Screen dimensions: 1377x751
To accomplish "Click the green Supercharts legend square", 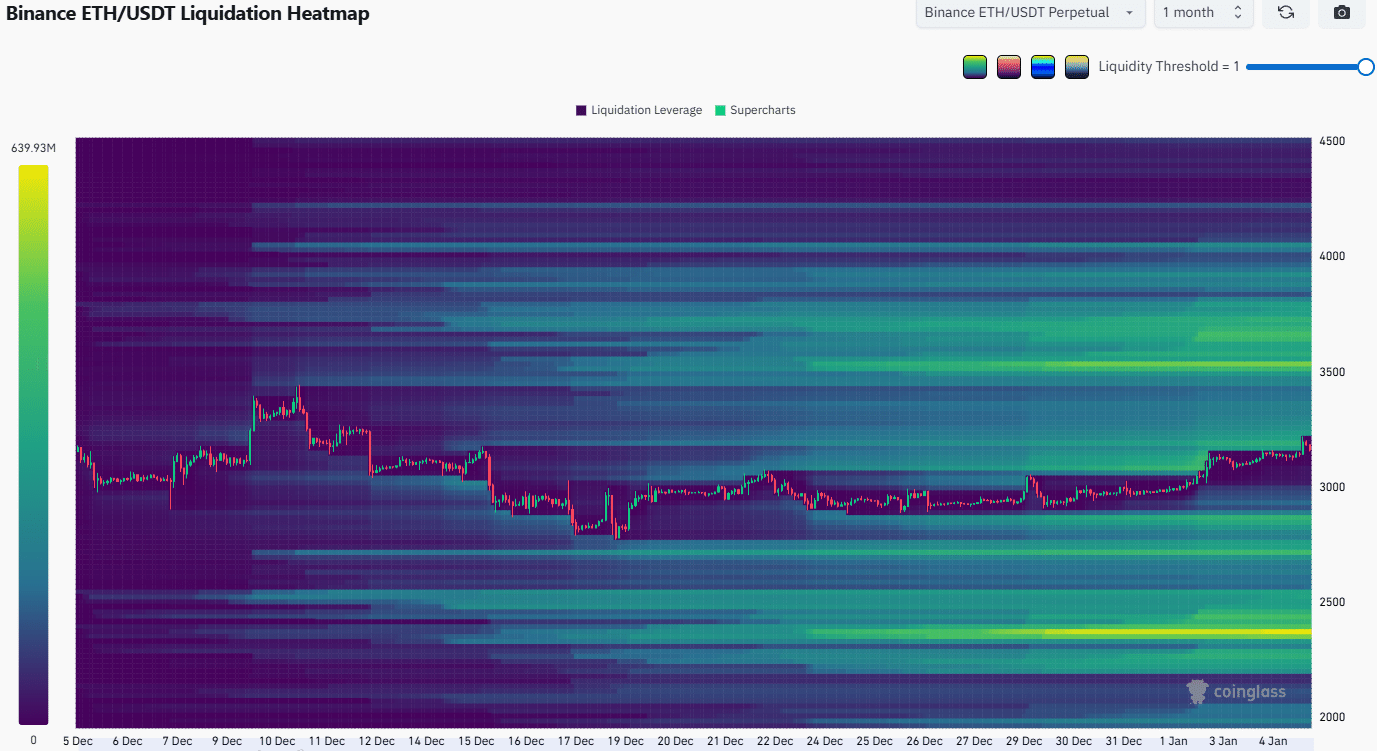I will point(720,110).
